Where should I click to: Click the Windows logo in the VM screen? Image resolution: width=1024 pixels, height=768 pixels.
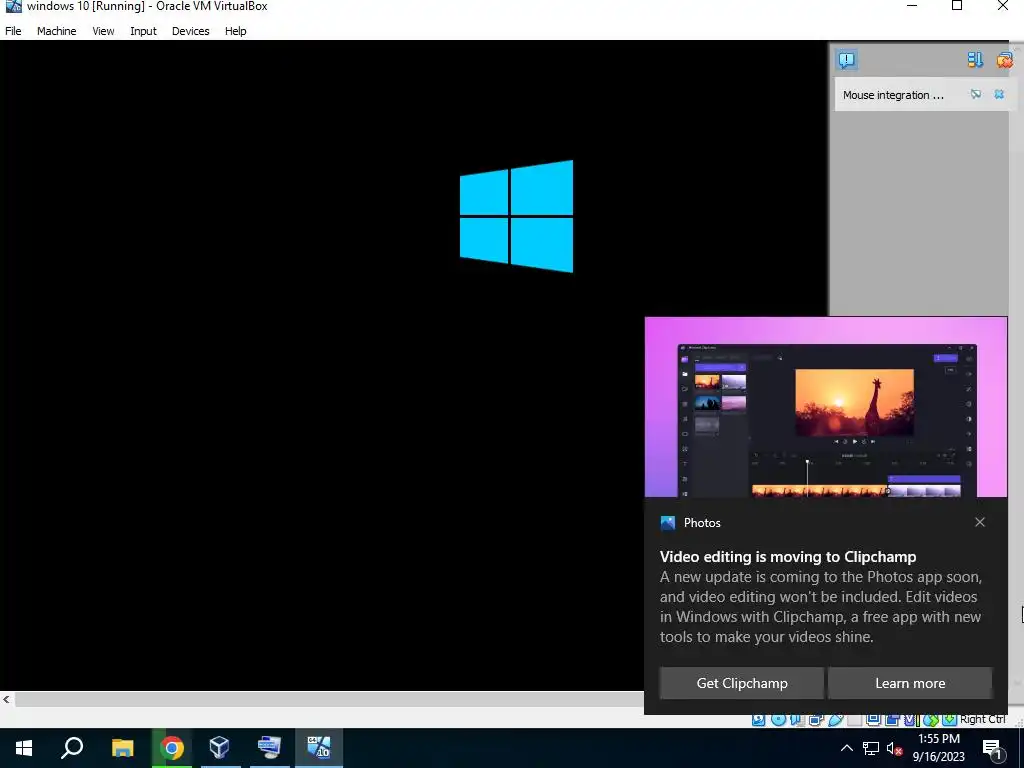coord(517,216)
